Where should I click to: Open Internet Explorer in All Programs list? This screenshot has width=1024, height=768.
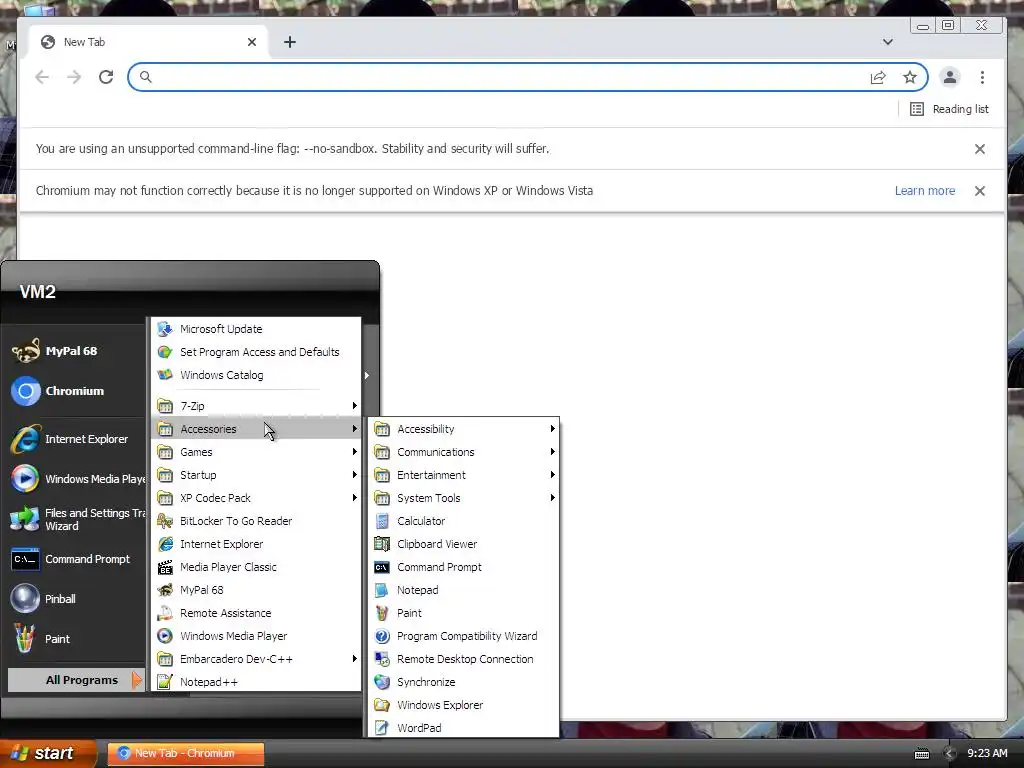[x=256, y=544]
